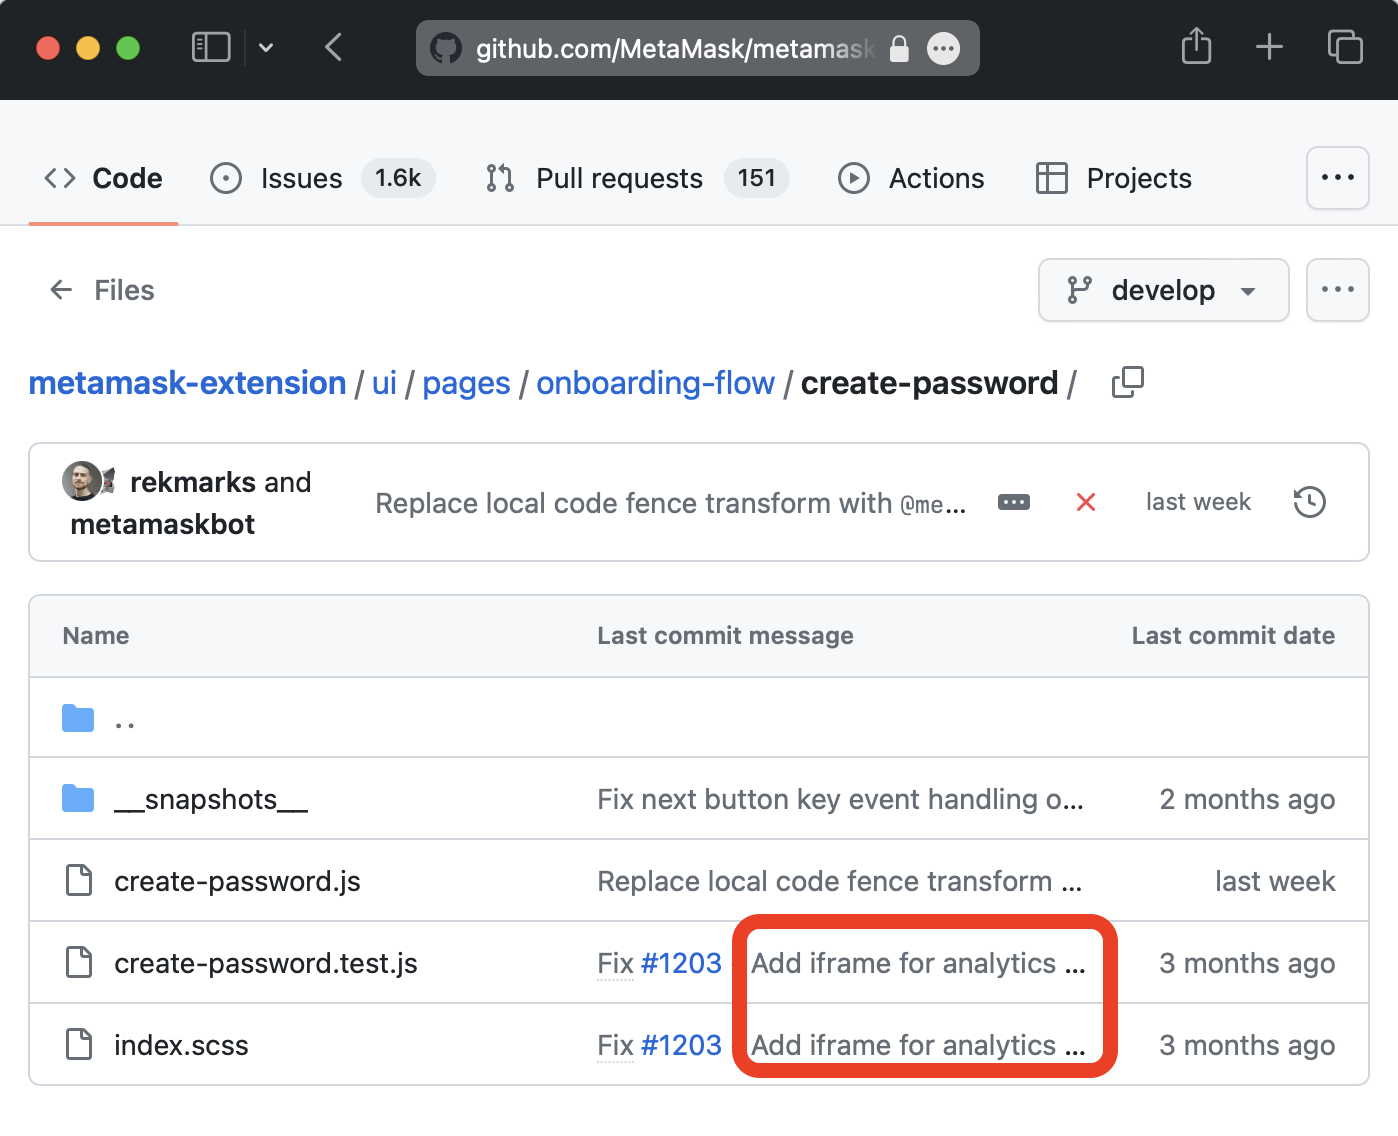Switch to the Issues tab
The image size is (1398, 1136).
(x=322, y=178)
